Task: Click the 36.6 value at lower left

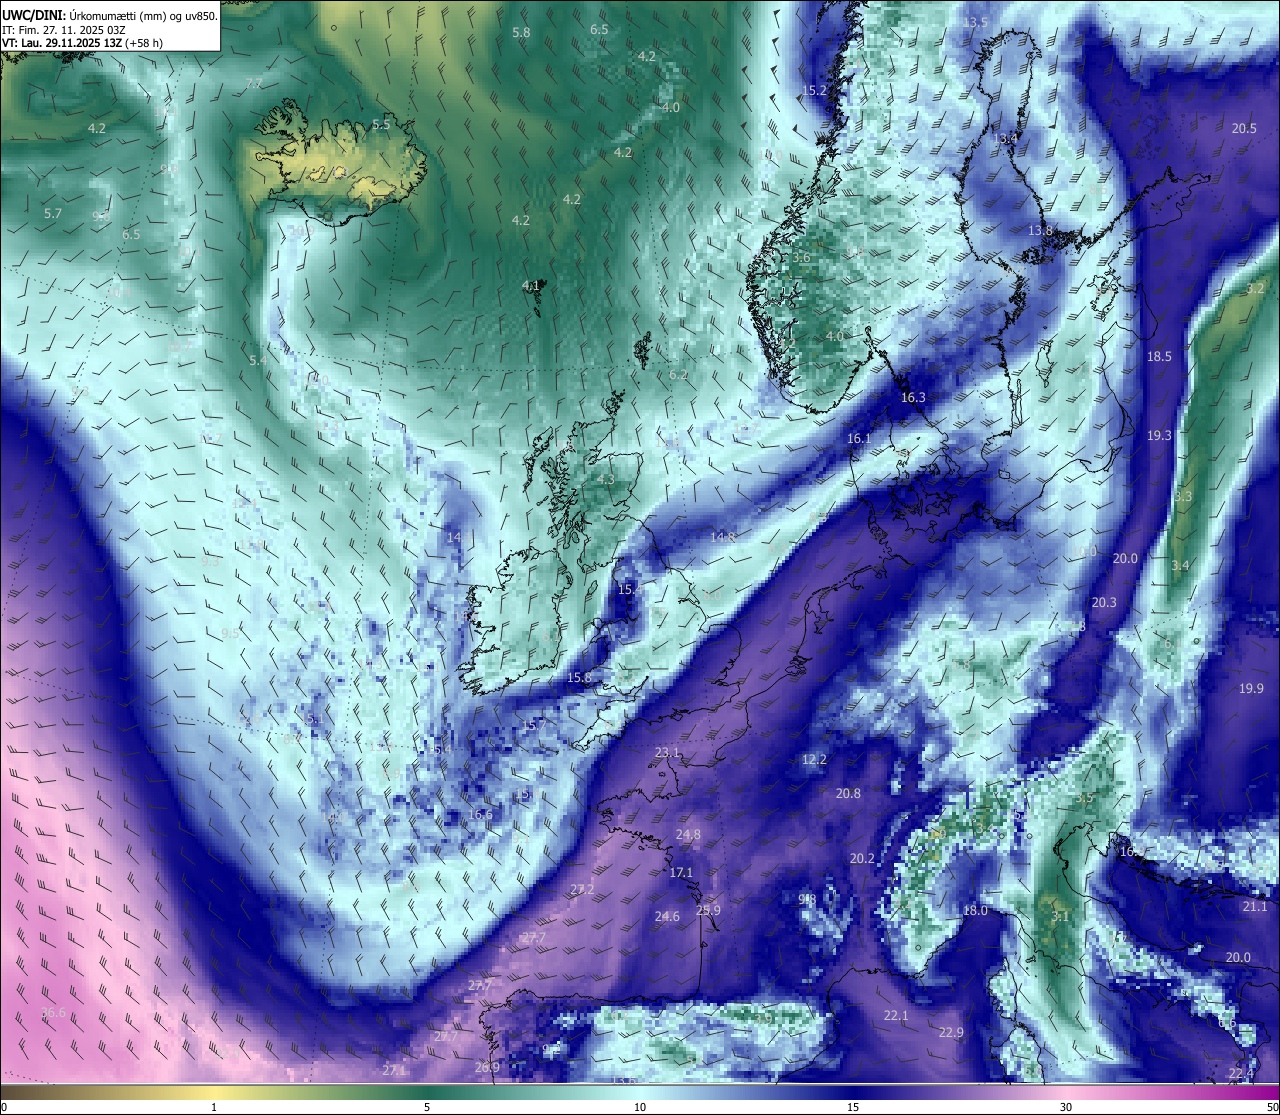Action: 53,1012
